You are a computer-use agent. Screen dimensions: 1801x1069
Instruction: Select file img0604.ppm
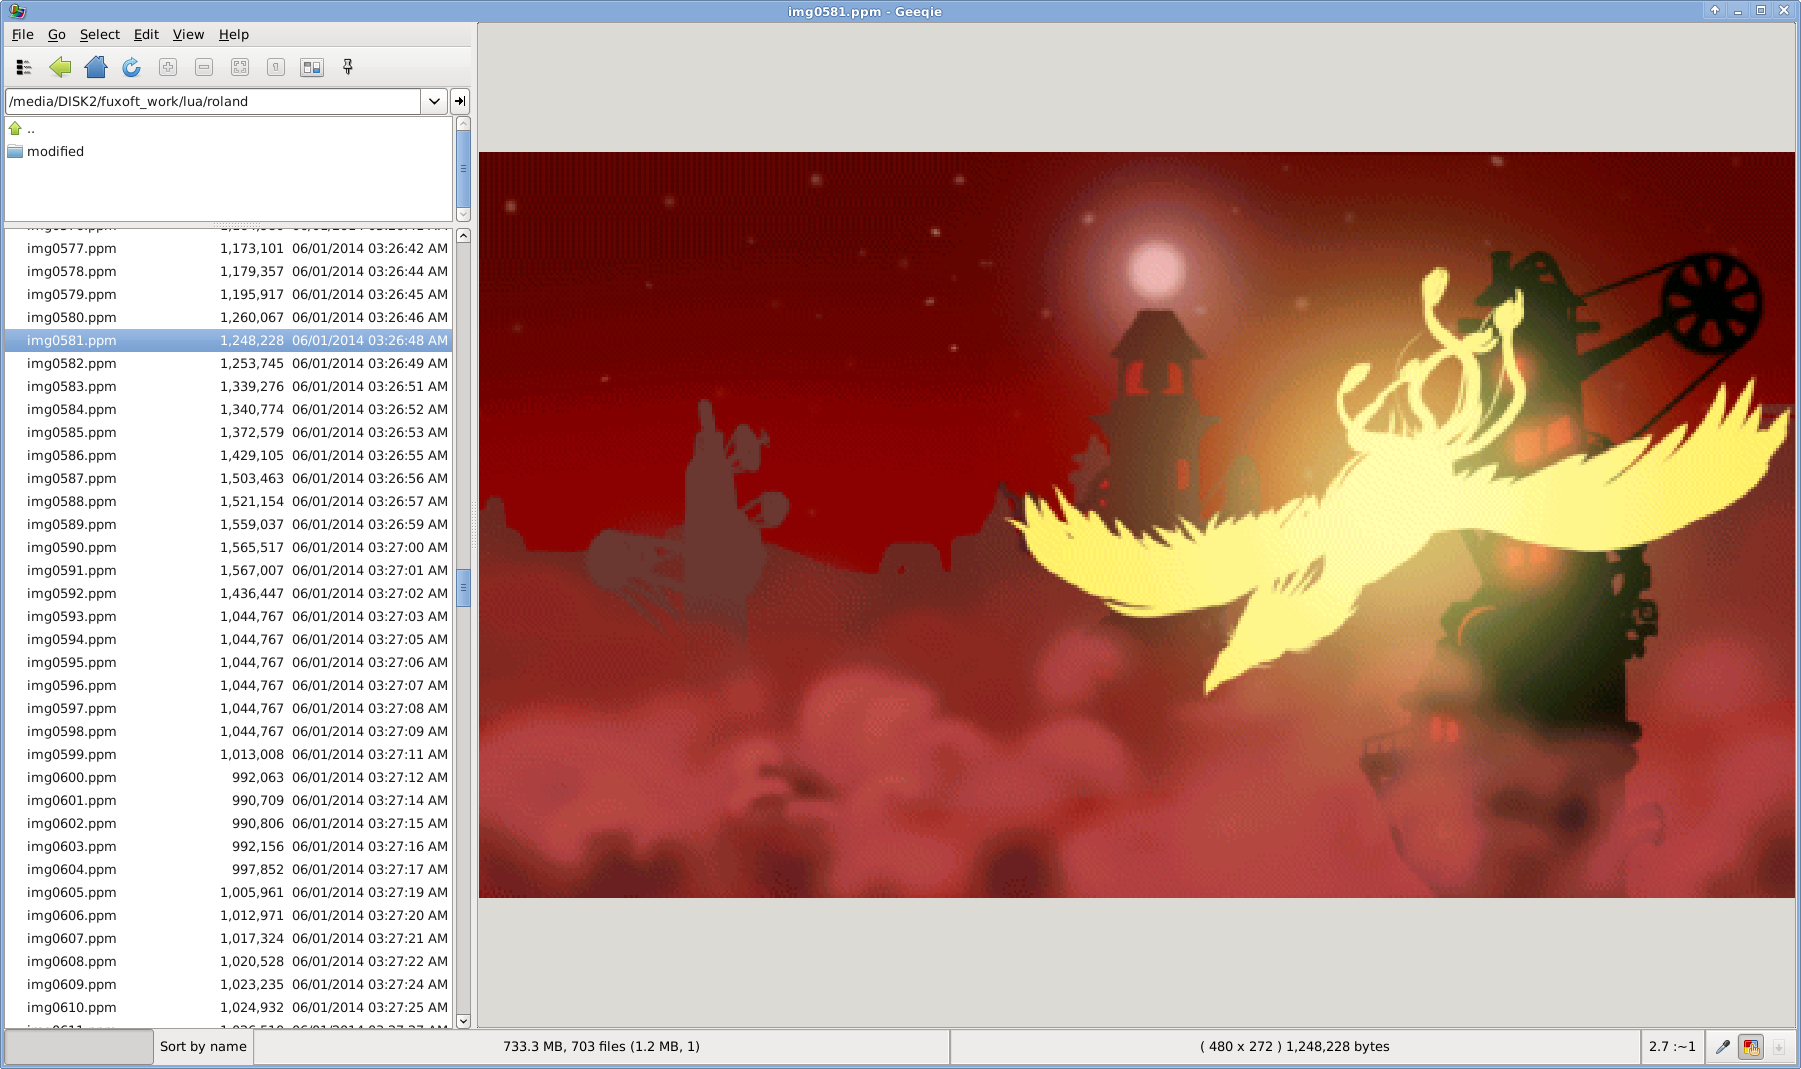(228, 870)
